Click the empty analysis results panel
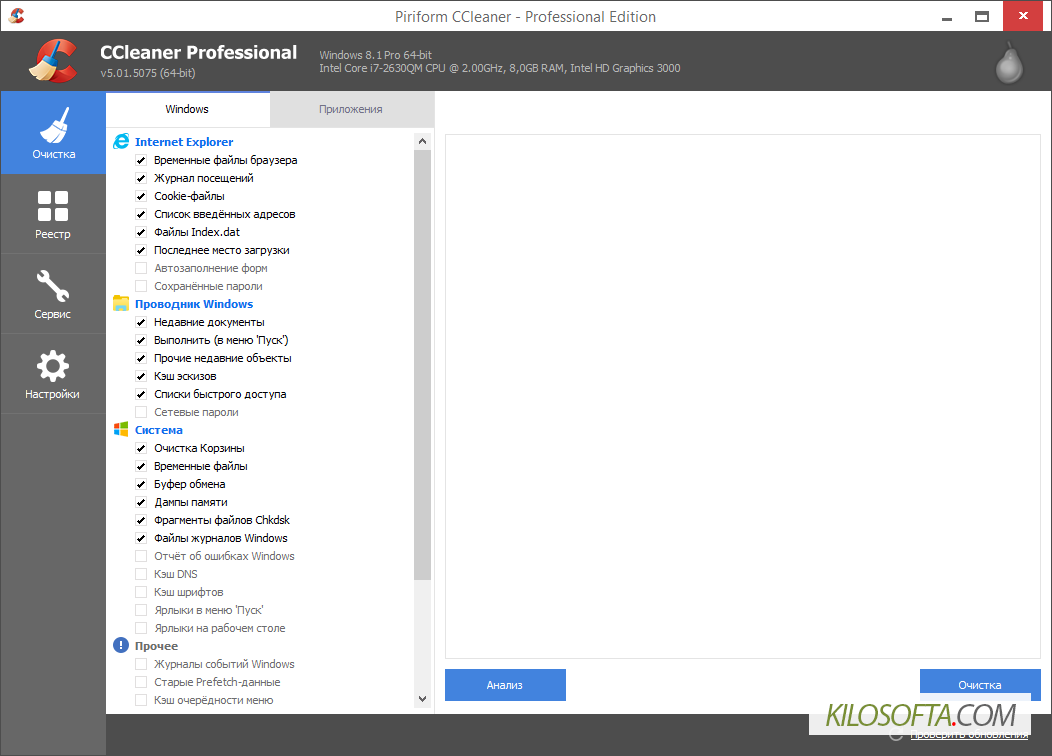This screenshot has width=1052, height=756. click(743, 396)
